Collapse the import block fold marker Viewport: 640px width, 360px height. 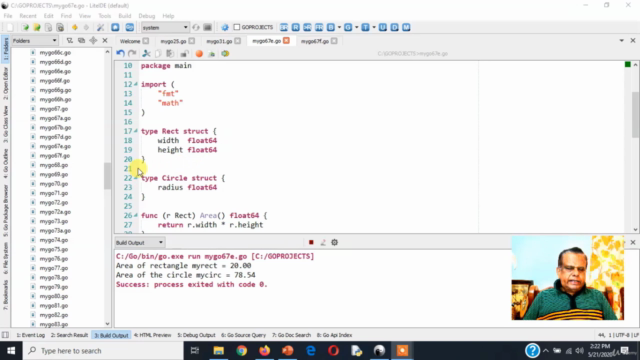(x=136, y=84)
